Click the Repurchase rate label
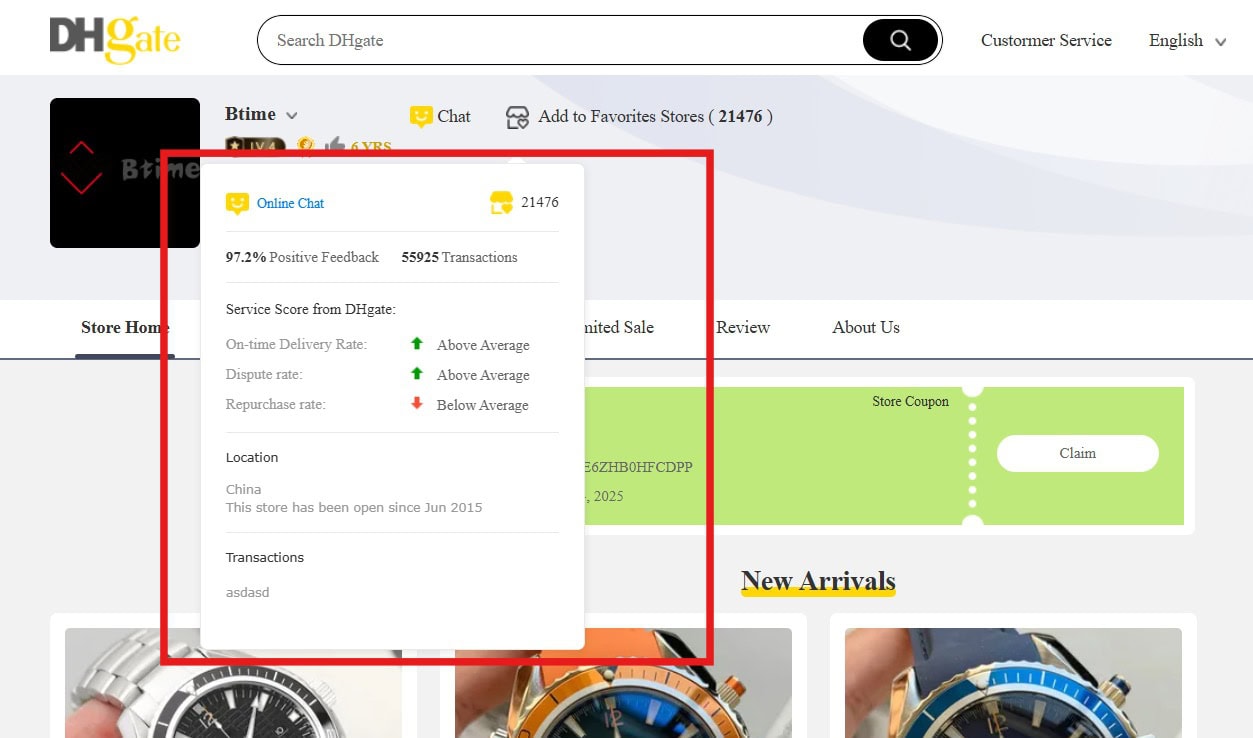 (x=276, y=405)
